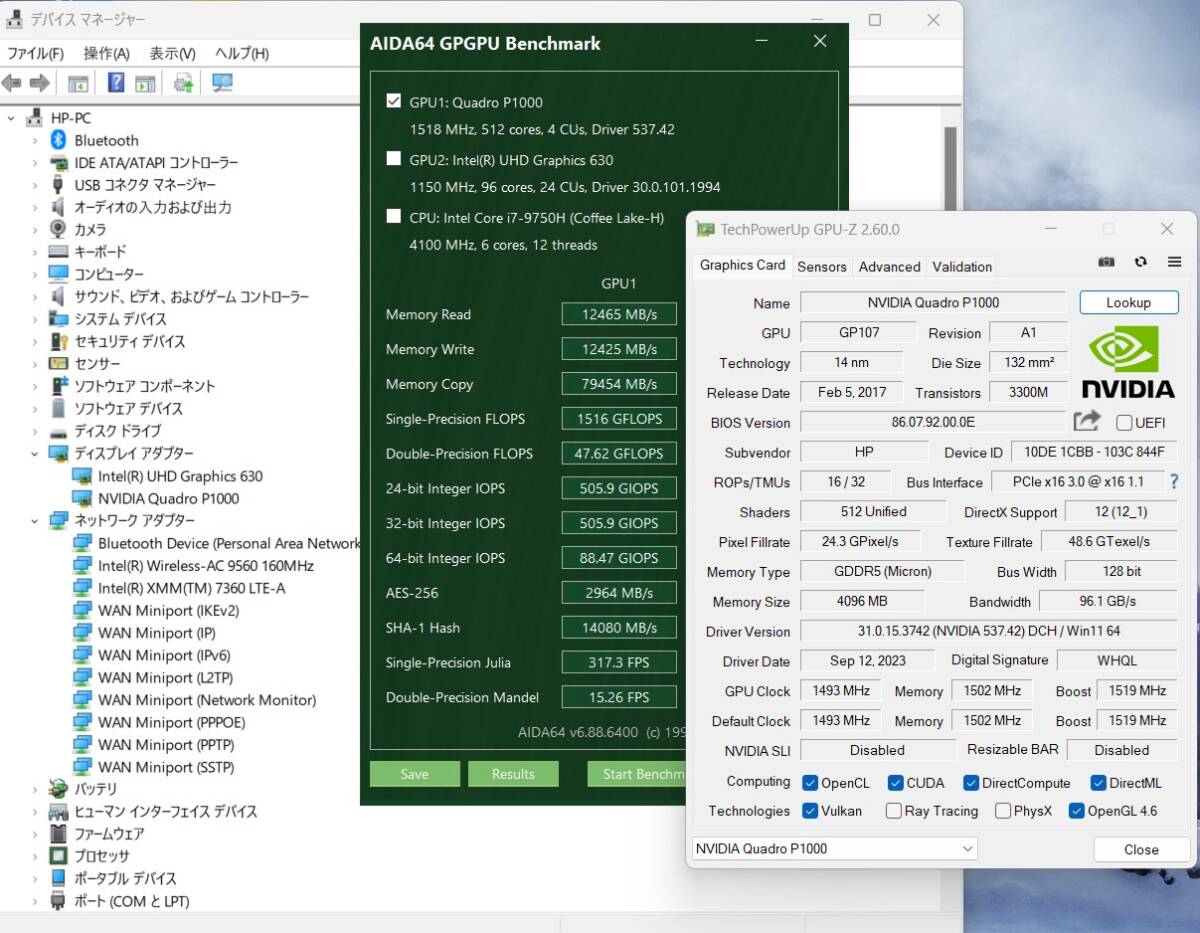Image resolution: width=1200 pixels, height=933 pixels.
Task: Click the Results button in AIDA64
Action: coord(513,774)
